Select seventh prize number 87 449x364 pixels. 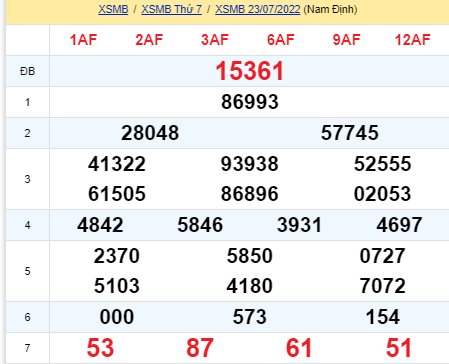click(200, 348)
